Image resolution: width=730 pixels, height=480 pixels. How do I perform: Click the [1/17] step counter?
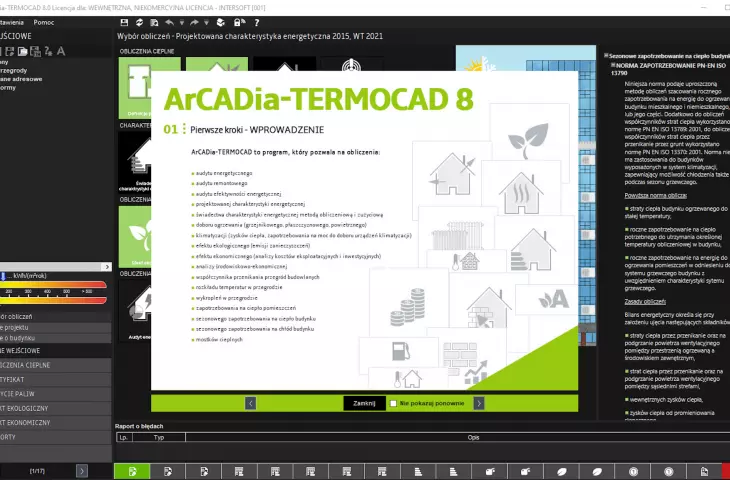(37, 471)
